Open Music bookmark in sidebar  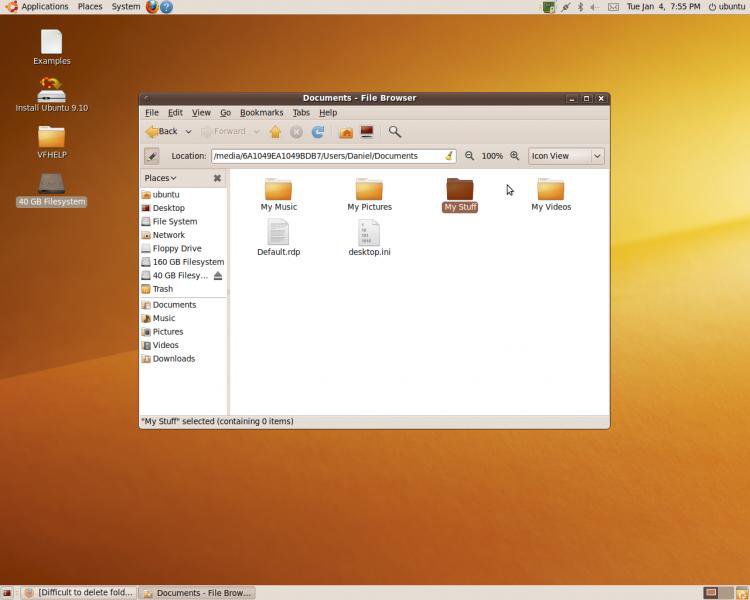[x=184, y=318]
